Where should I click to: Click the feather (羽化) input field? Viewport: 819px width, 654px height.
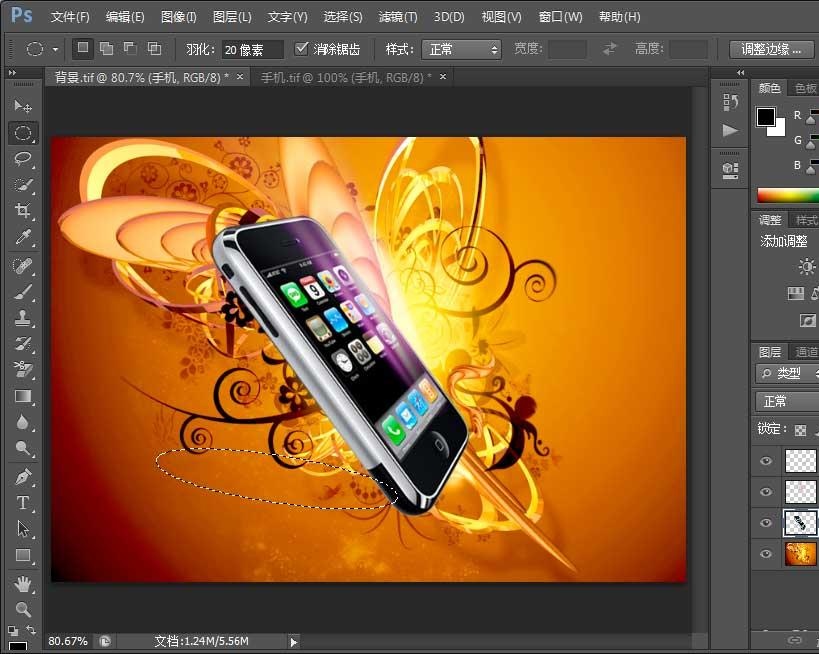tap(251, 49)
